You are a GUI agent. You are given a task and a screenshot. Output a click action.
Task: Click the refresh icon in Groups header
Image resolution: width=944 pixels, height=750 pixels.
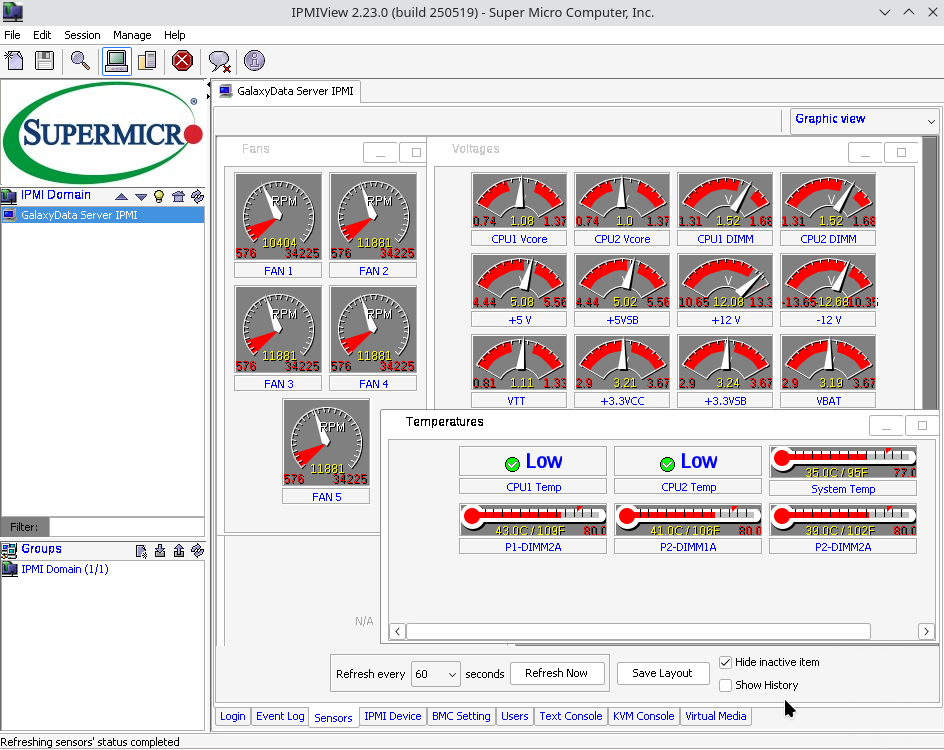click(x=197, y=551)
